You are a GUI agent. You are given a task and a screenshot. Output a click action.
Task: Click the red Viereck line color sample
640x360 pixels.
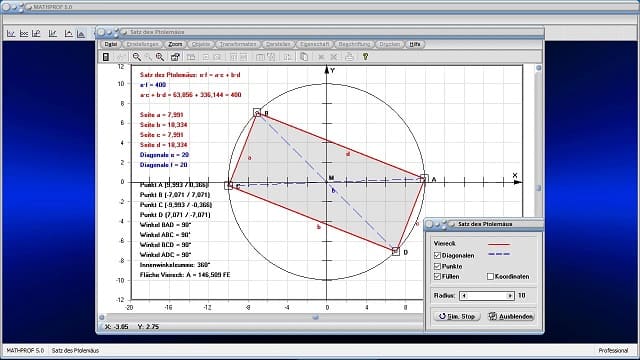[x=499, y=244]
